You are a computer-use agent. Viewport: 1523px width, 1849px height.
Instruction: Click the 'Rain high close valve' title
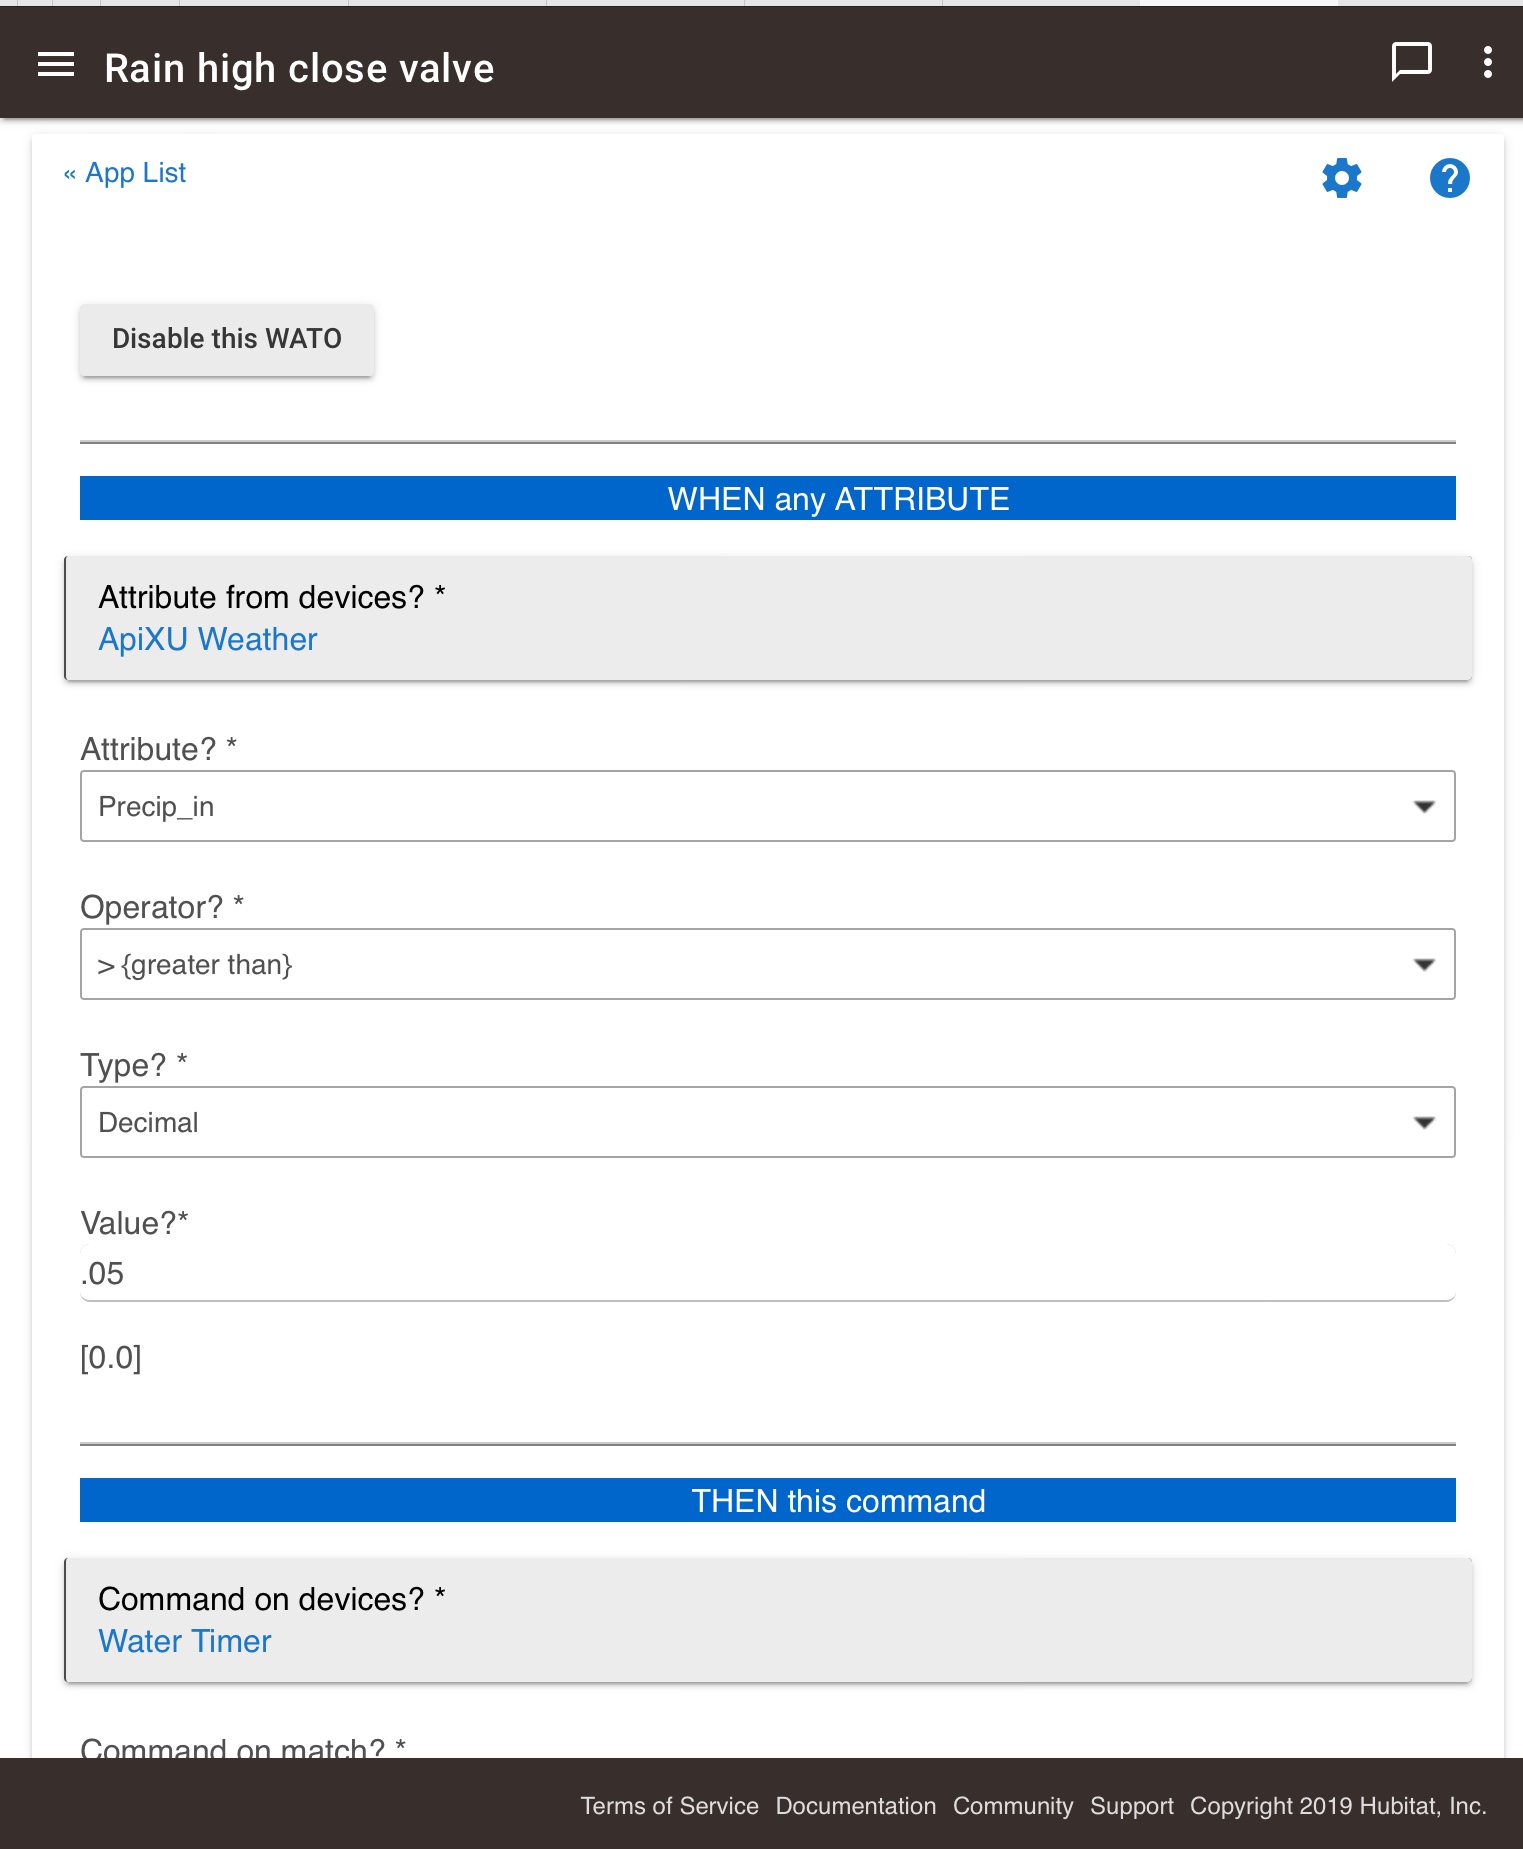tap(300, 69)
